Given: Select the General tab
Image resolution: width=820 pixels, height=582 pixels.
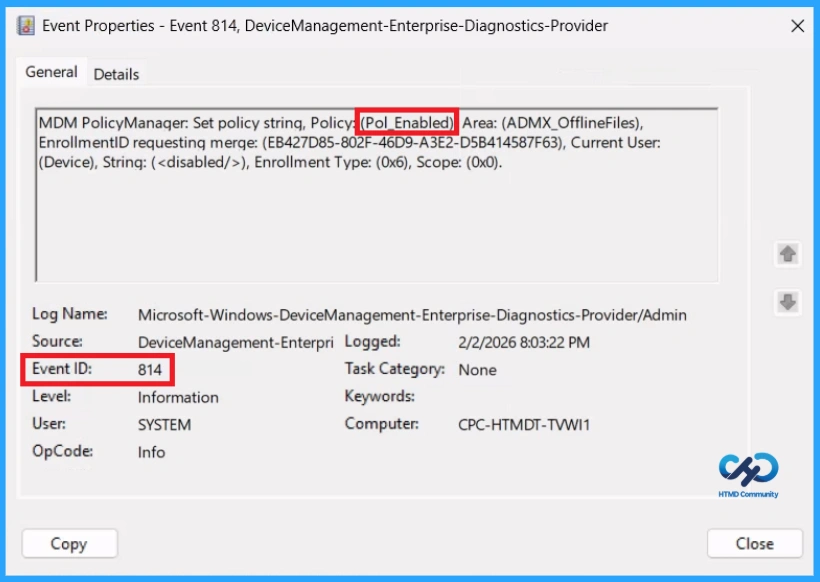Looking at the screenshot, I should [x=51, y=72].
